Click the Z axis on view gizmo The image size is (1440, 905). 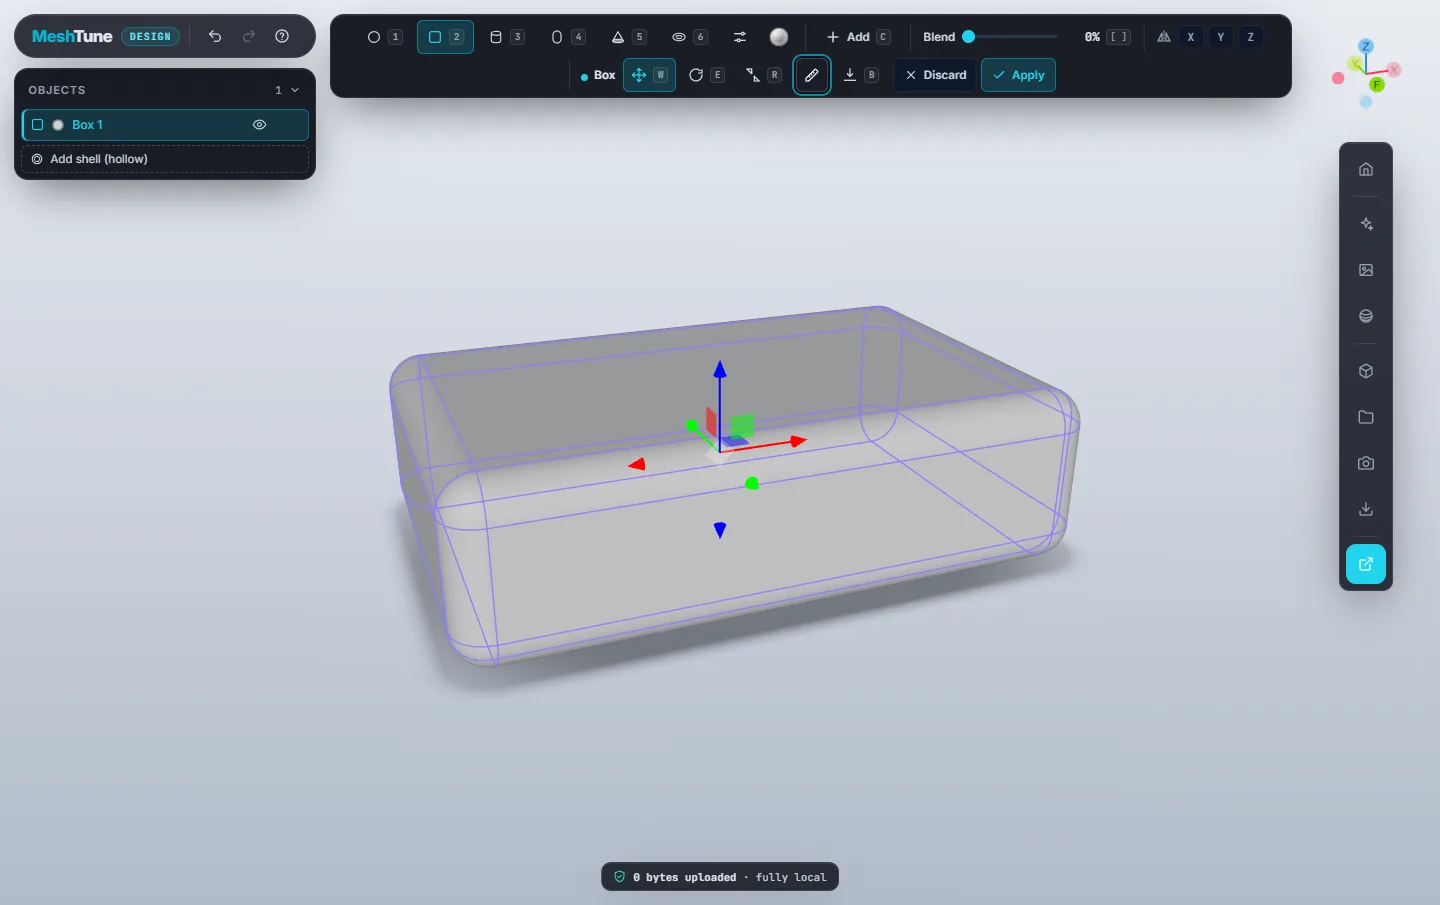point(1366,46)
